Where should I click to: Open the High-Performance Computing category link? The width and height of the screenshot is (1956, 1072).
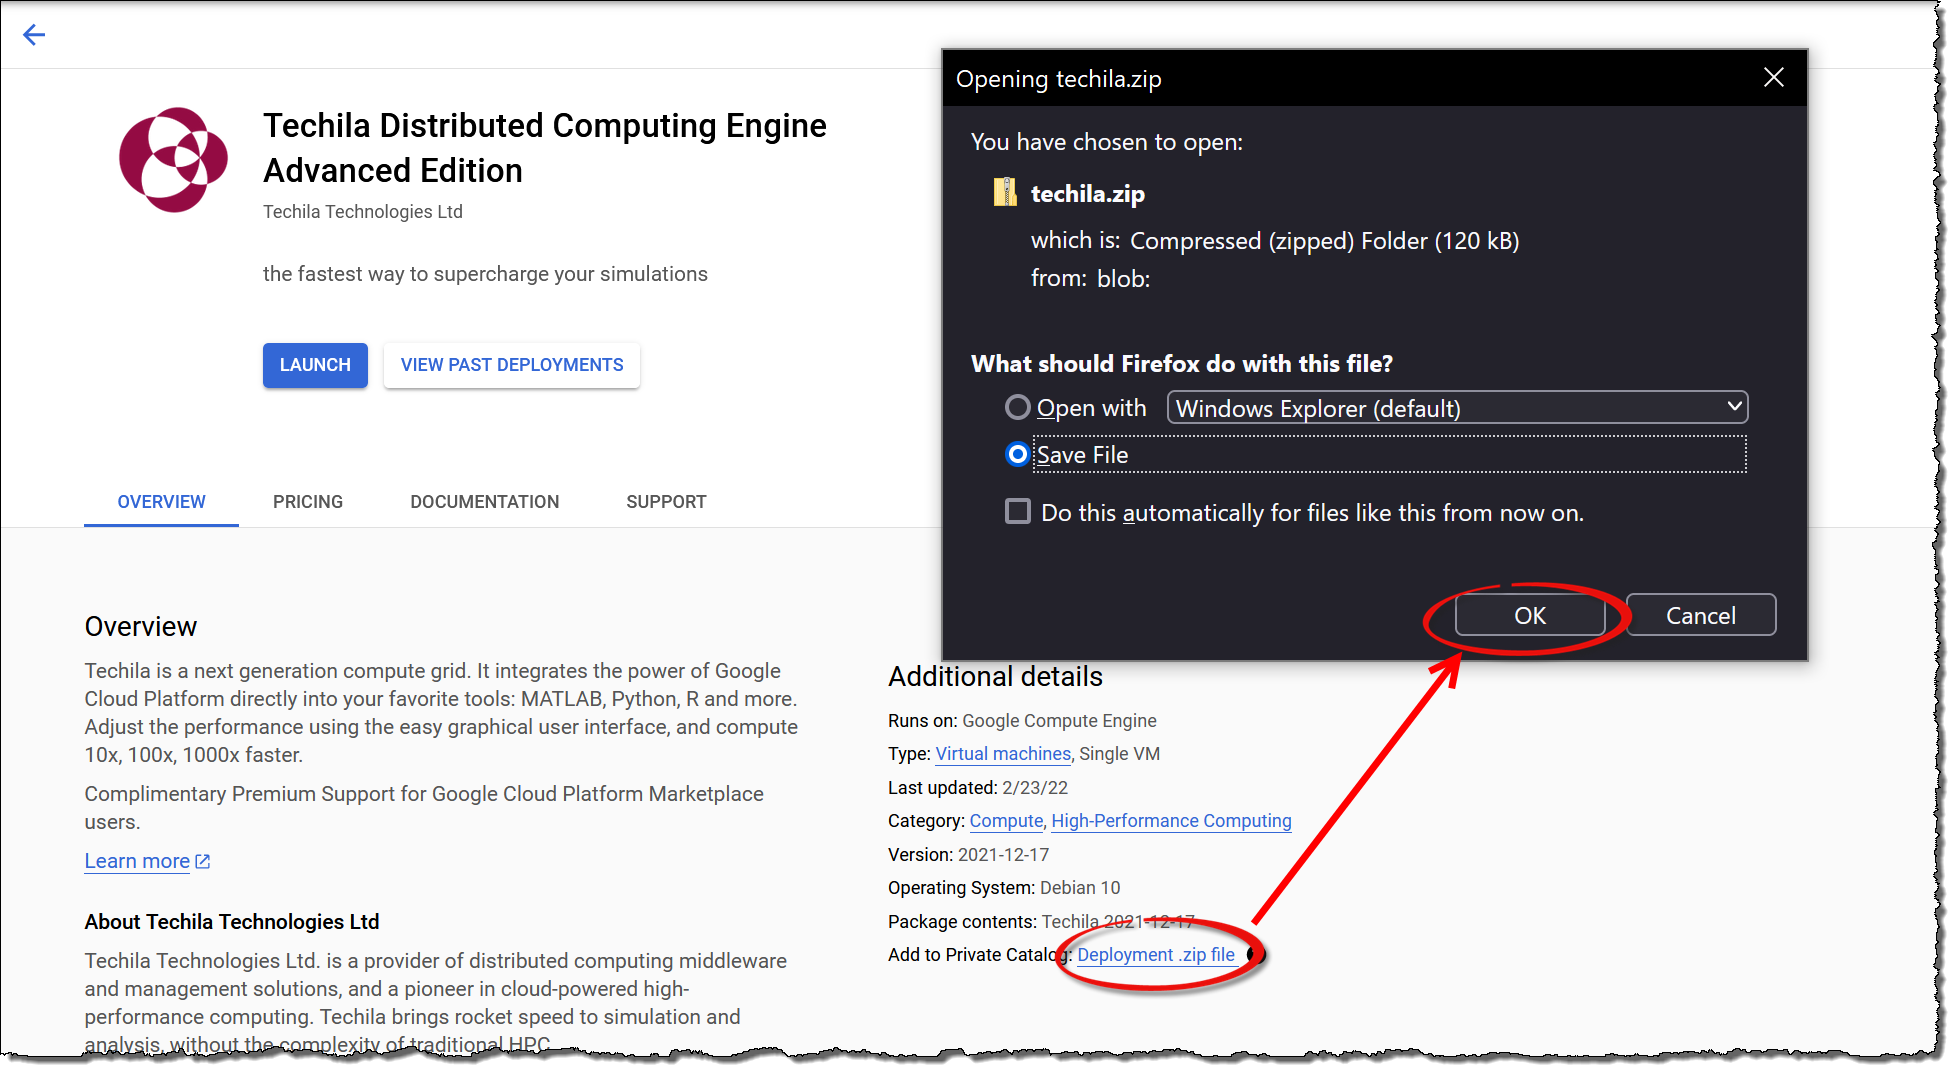pyautogui.click(x=1171, y=821)
